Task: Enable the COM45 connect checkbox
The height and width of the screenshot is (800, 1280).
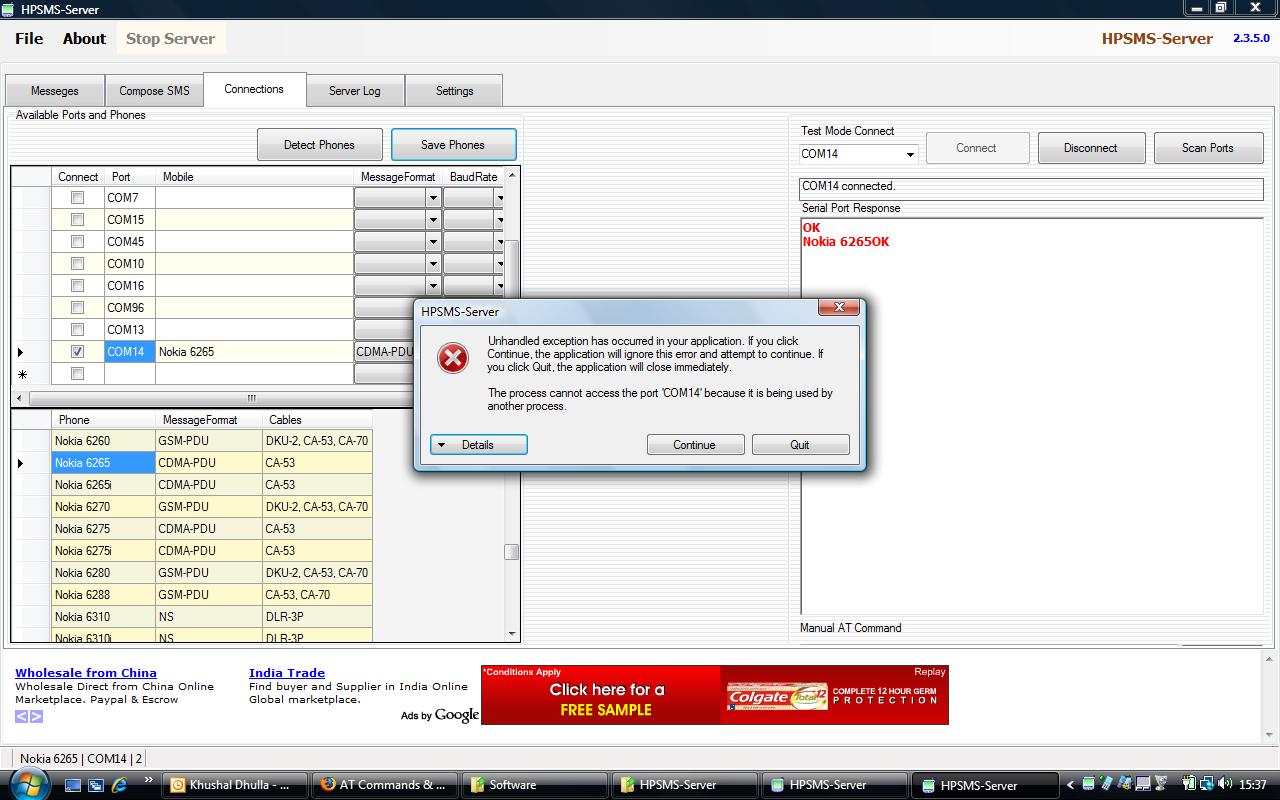Action: [x=77, y=242]
